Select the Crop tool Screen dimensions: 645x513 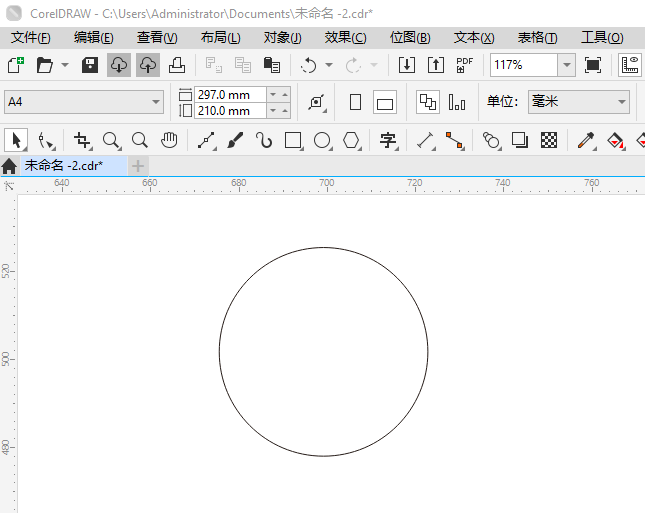pyautogui.click(x=82, y=141)
